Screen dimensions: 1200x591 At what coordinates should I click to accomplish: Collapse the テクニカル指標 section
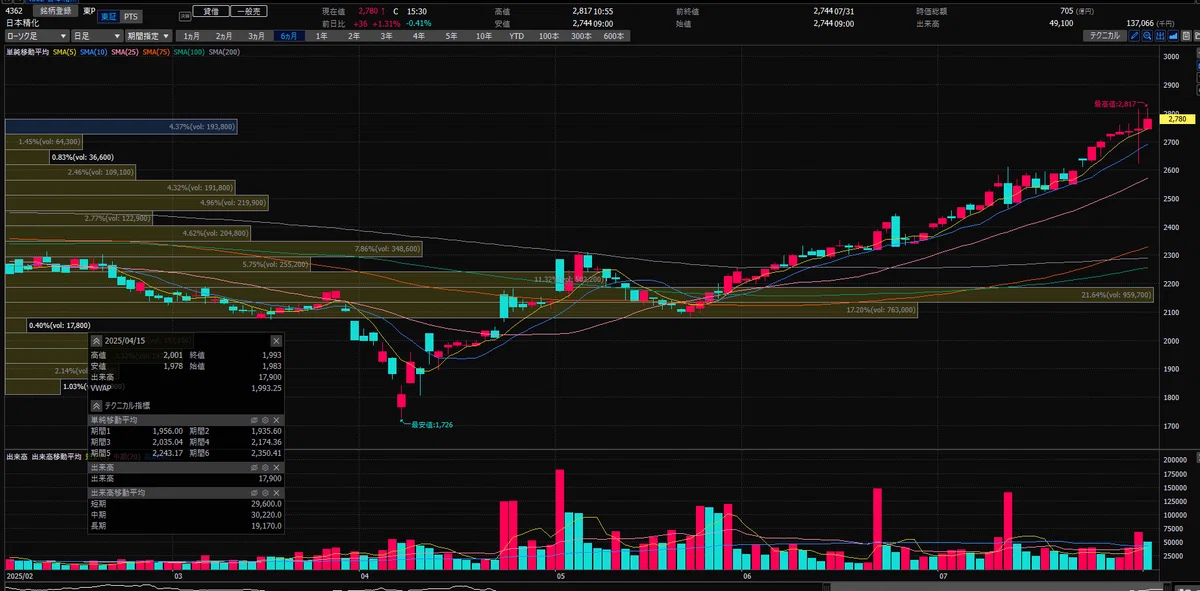pyautogui.click(x=97, y=405)
